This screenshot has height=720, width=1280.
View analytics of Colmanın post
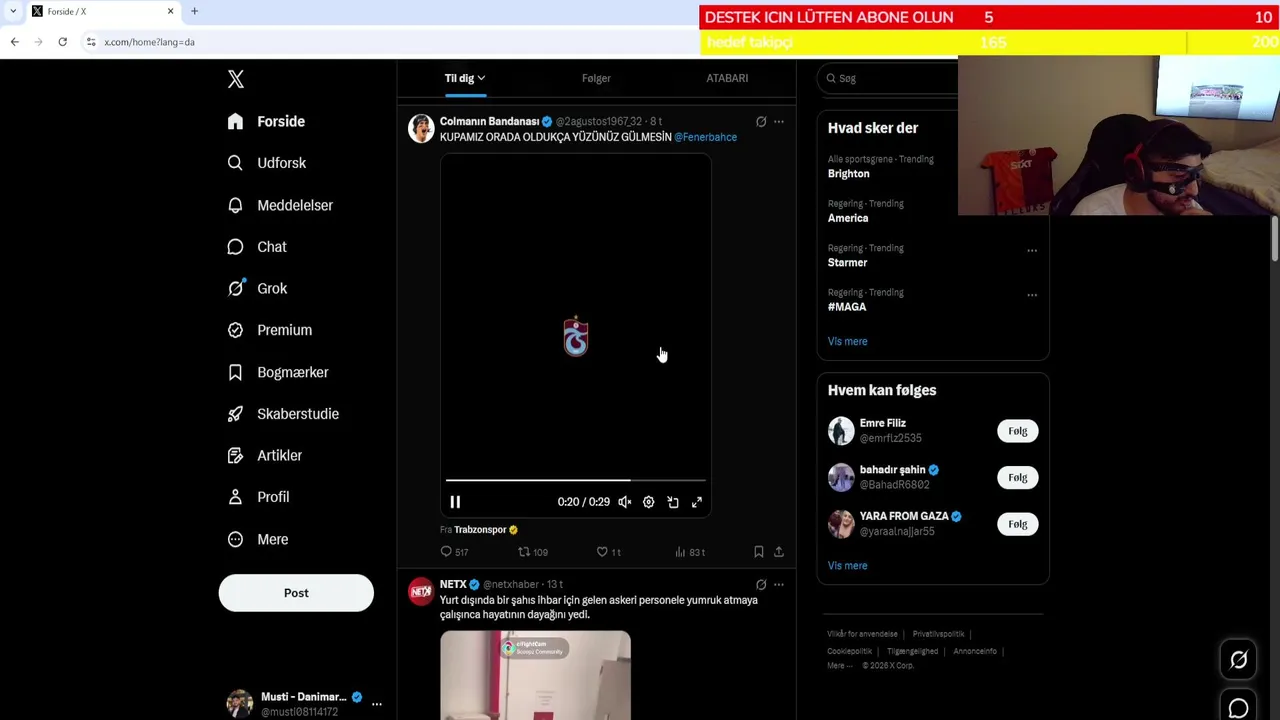690,552
